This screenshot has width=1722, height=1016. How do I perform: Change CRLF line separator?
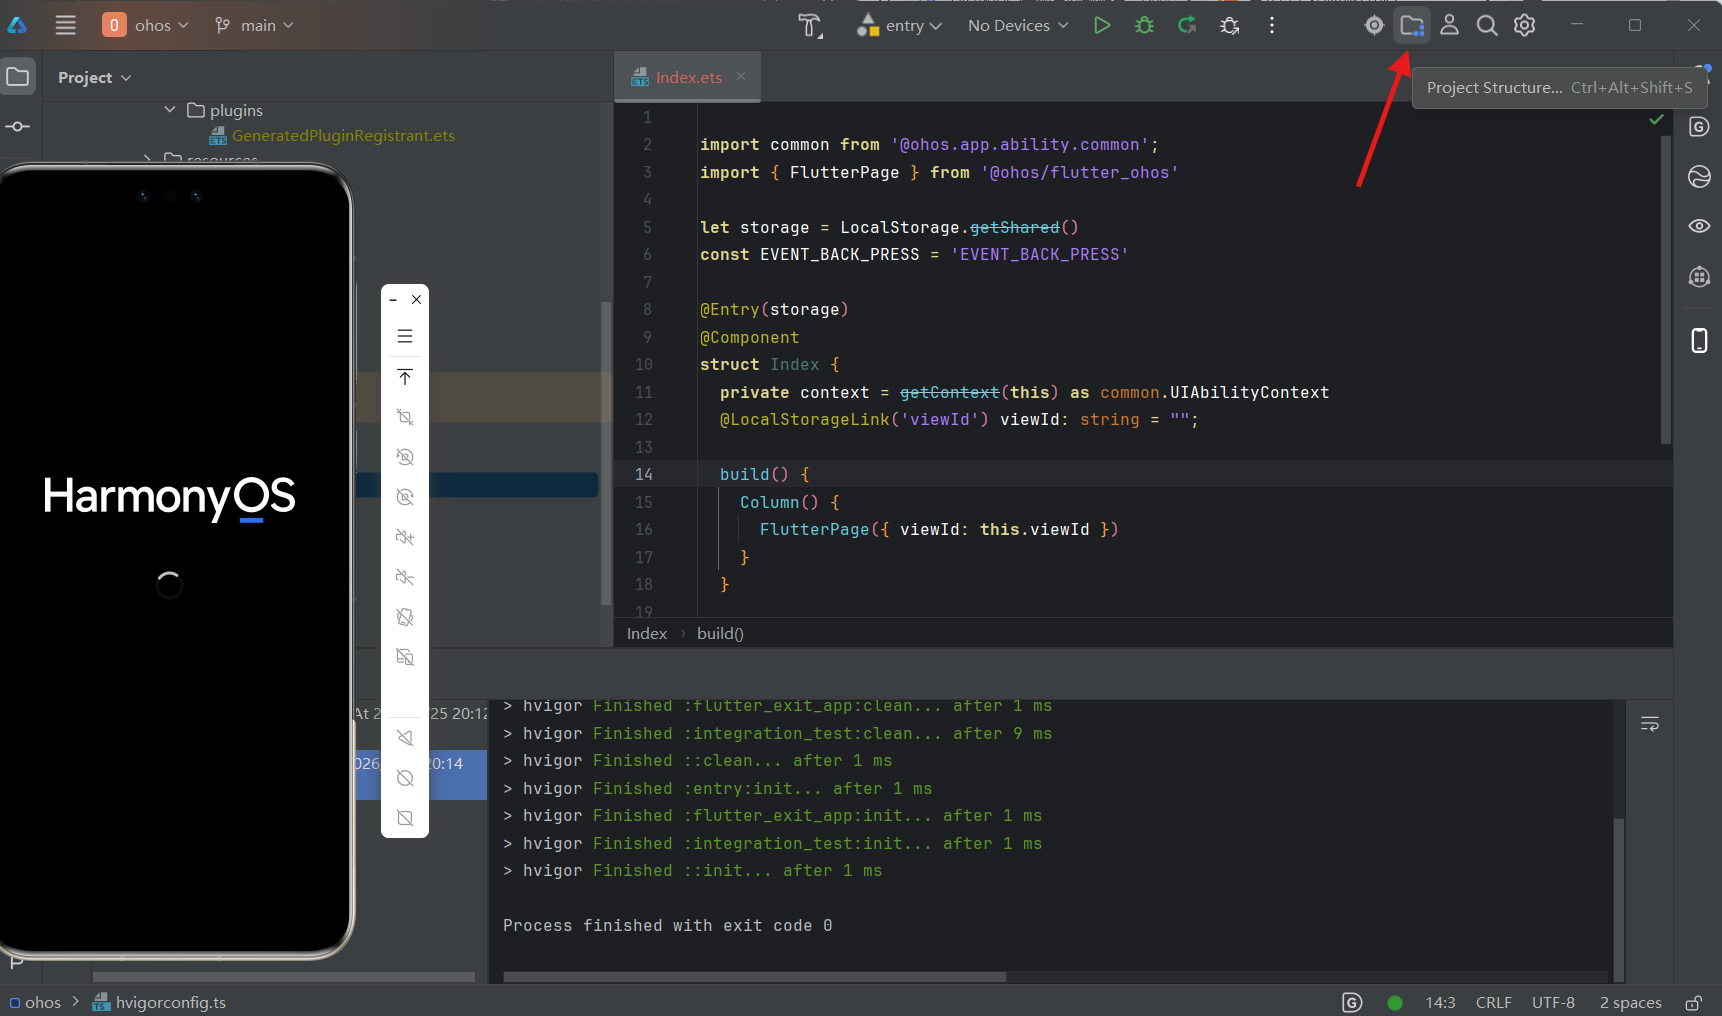coord(1494,1002)
